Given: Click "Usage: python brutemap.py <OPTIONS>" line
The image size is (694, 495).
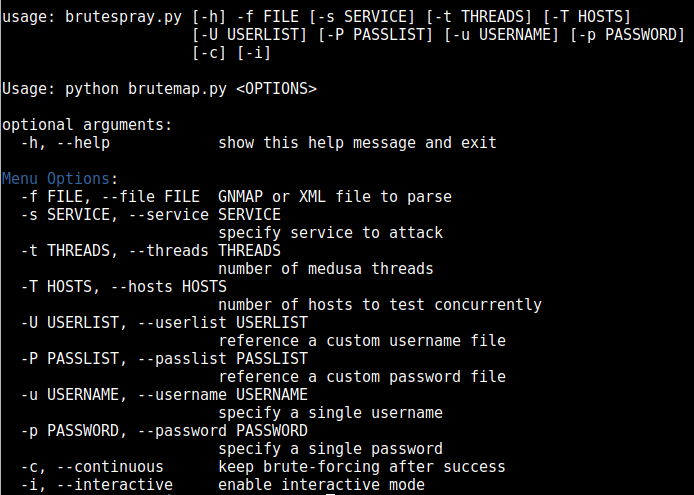Looking at the screenshot, I should pyautogui.click(x=159, y=89).
